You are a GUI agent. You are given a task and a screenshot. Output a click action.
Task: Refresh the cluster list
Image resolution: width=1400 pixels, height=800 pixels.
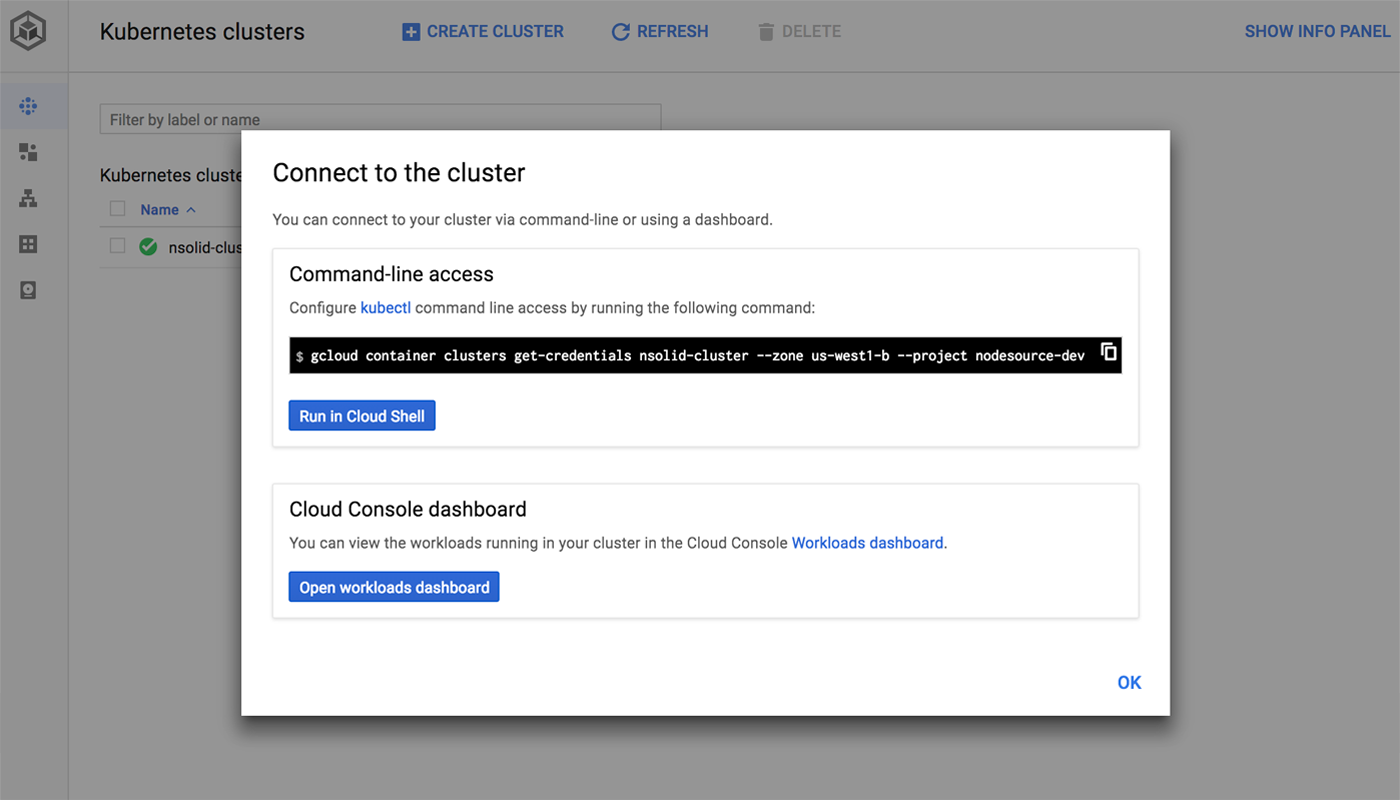[660, 32]
